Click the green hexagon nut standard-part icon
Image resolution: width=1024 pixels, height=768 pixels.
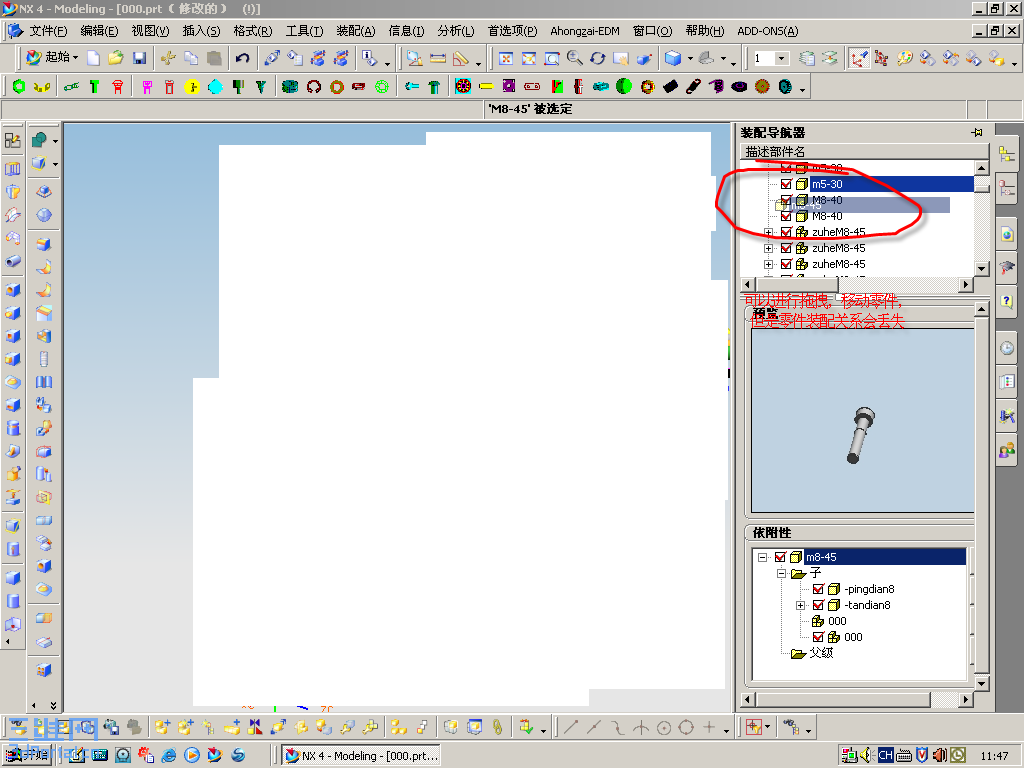pyautogui.click(x=18, y=86)
